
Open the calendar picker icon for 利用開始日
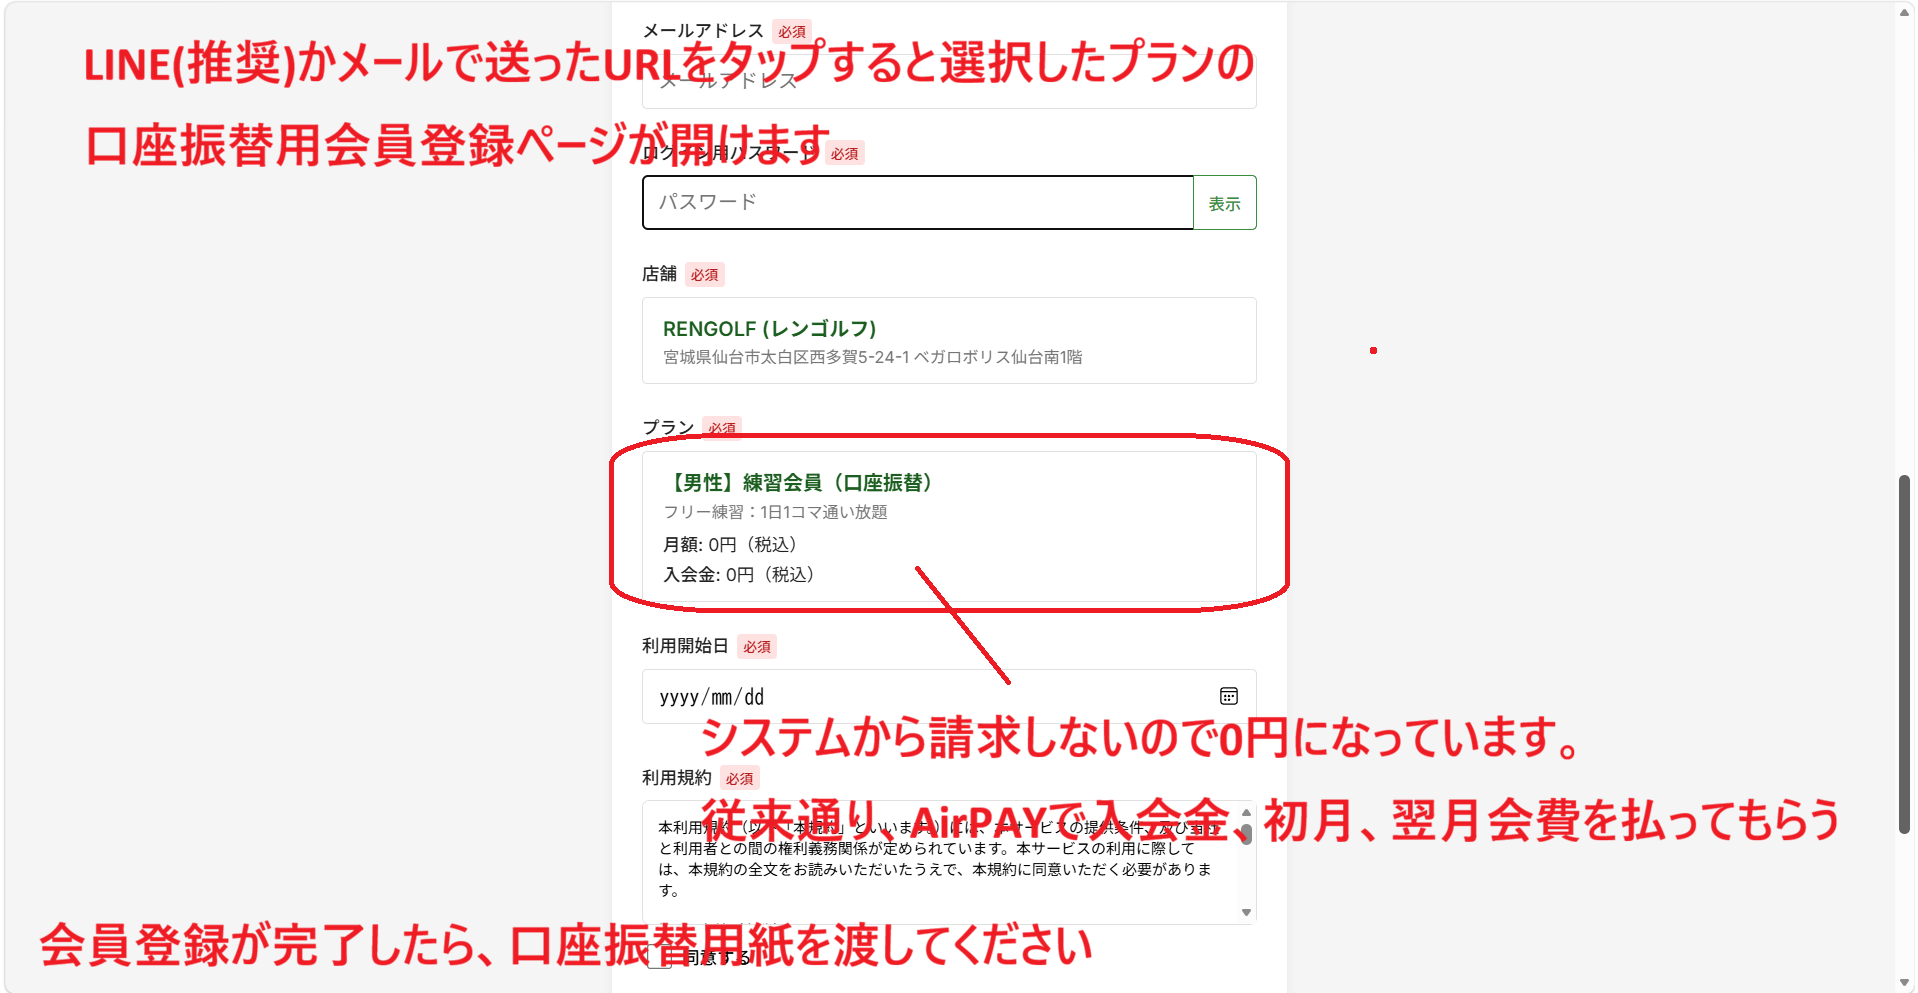coord(1229,696)
